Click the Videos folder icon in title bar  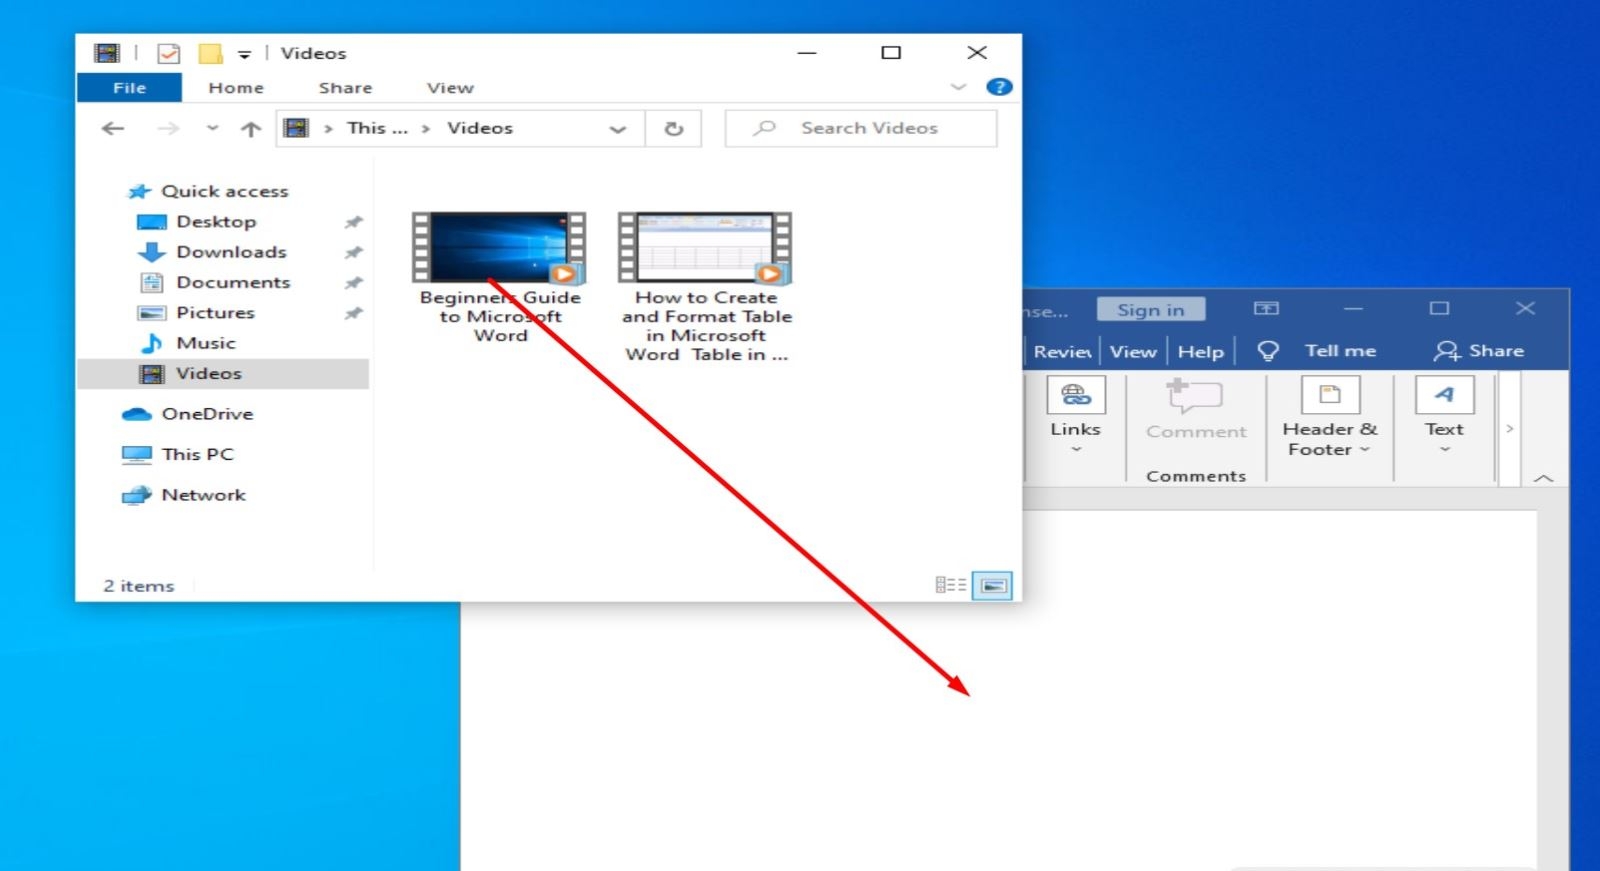click(x=107, y=53)
